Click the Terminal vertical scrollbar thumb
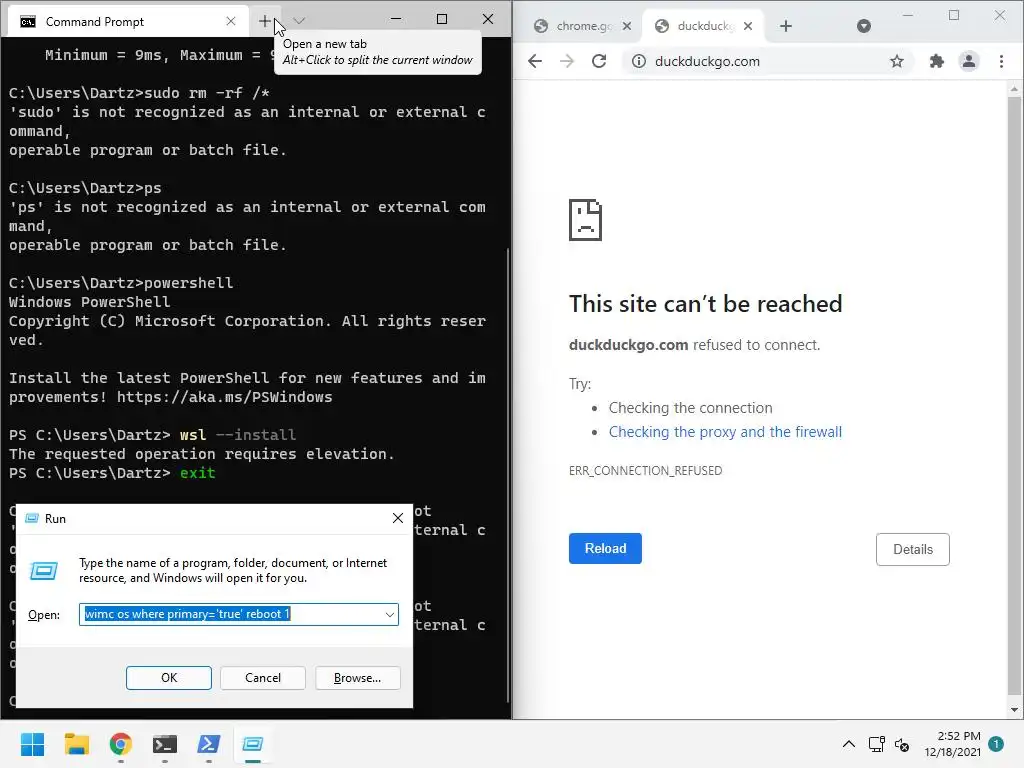 508,475
